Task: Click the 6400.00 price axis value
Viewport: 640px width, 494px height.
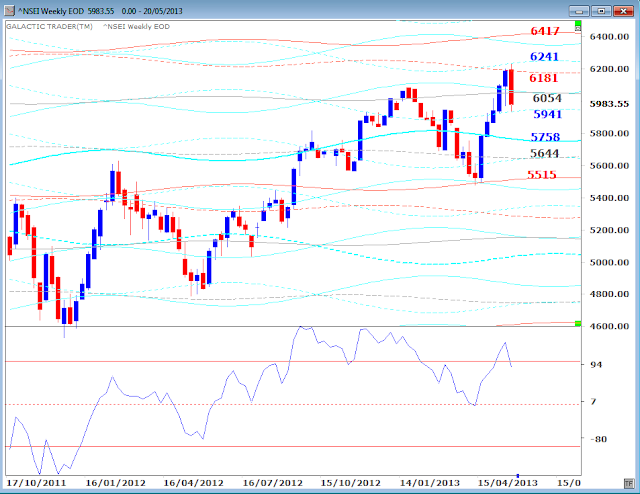Action: (x=609, y=37)
